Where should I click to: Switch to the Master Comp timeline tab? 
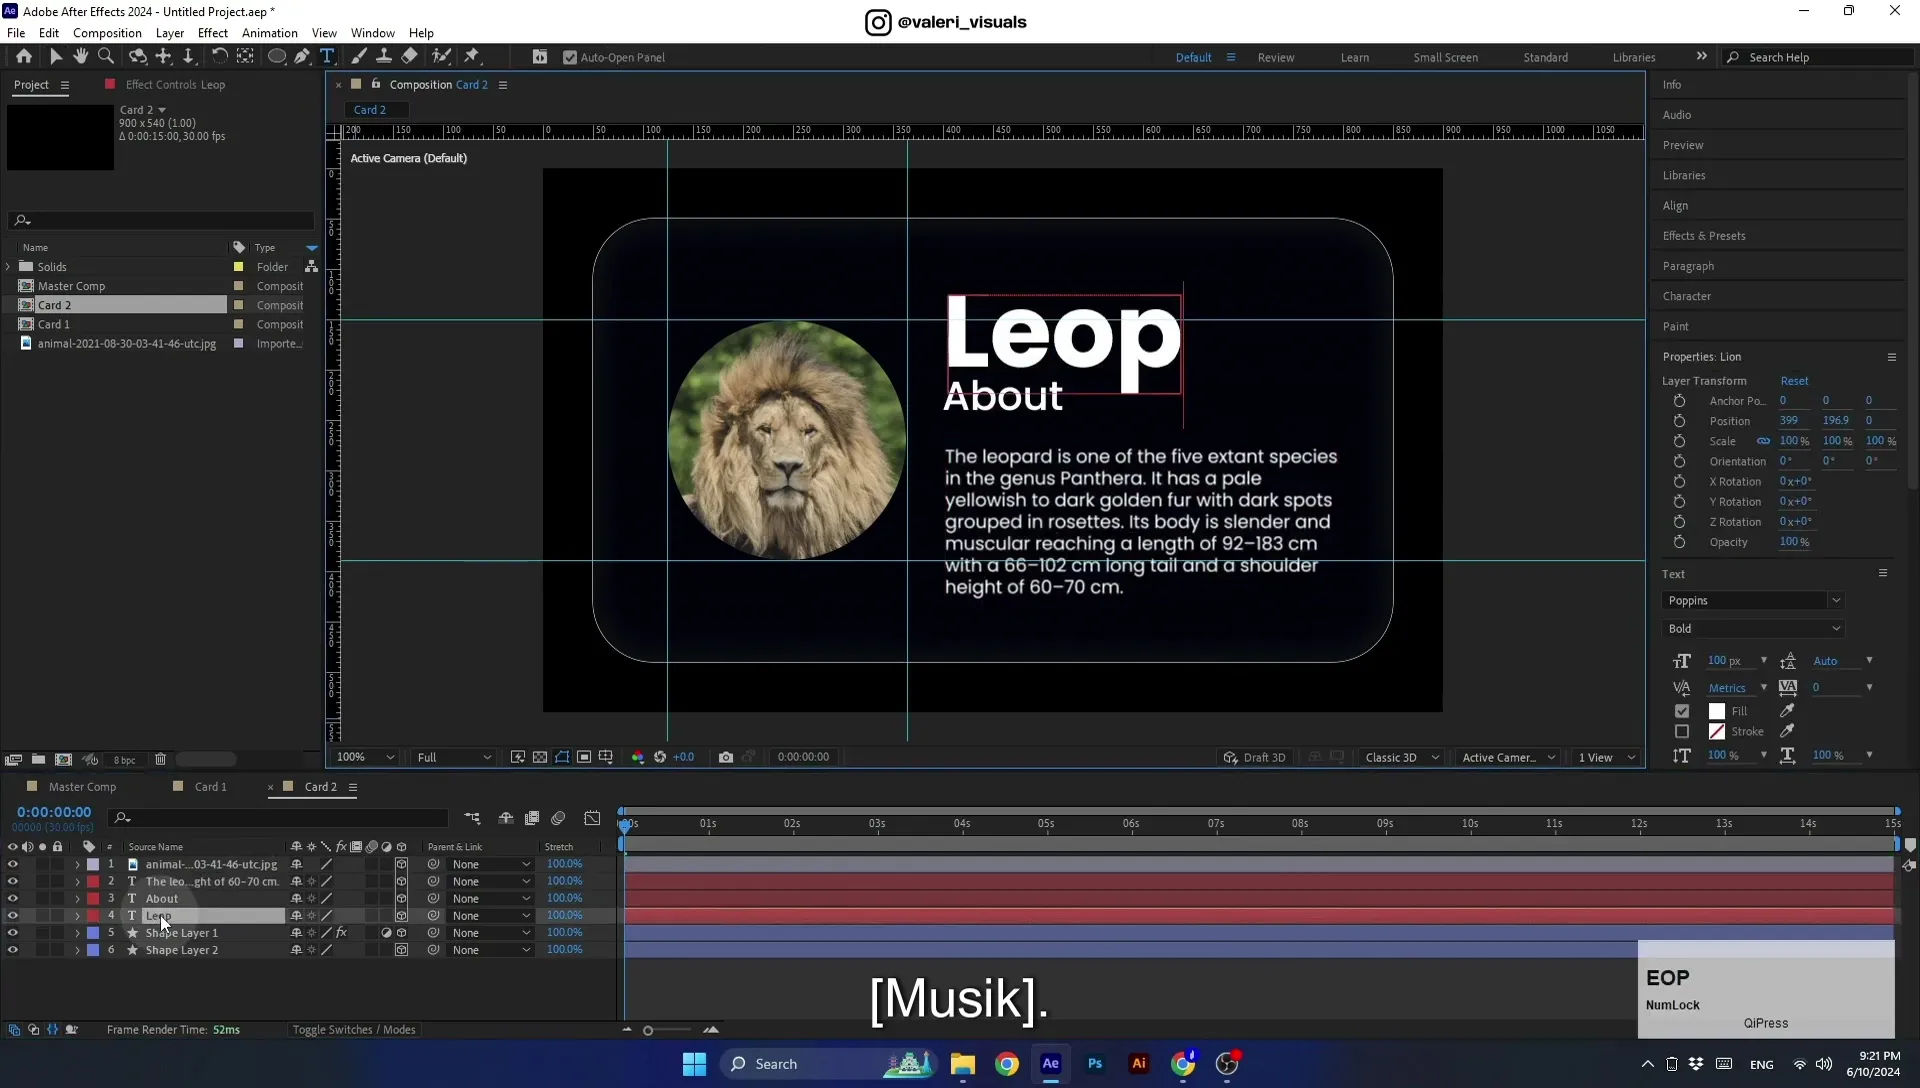pyautogui.click(x=82, y=787)
